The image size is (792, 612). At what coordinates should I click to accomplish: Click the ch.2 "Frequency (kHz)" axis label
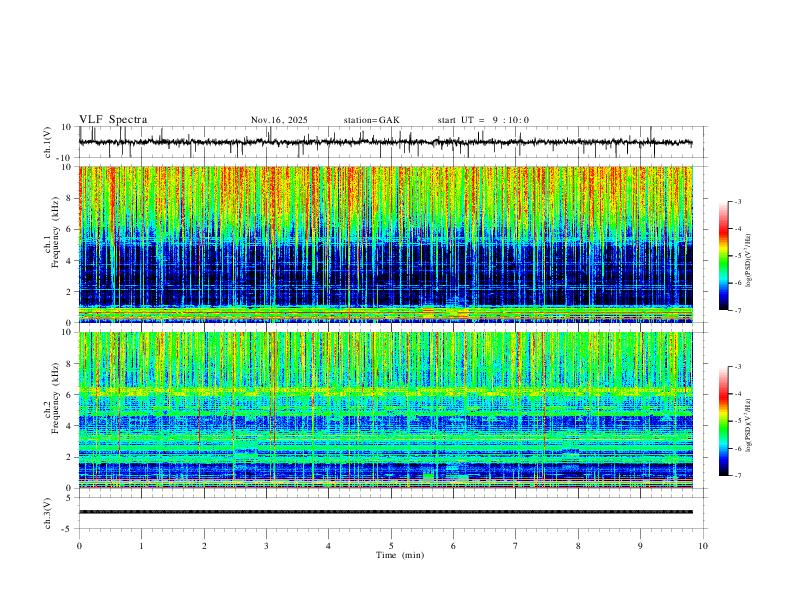click(x=55, y=398)
